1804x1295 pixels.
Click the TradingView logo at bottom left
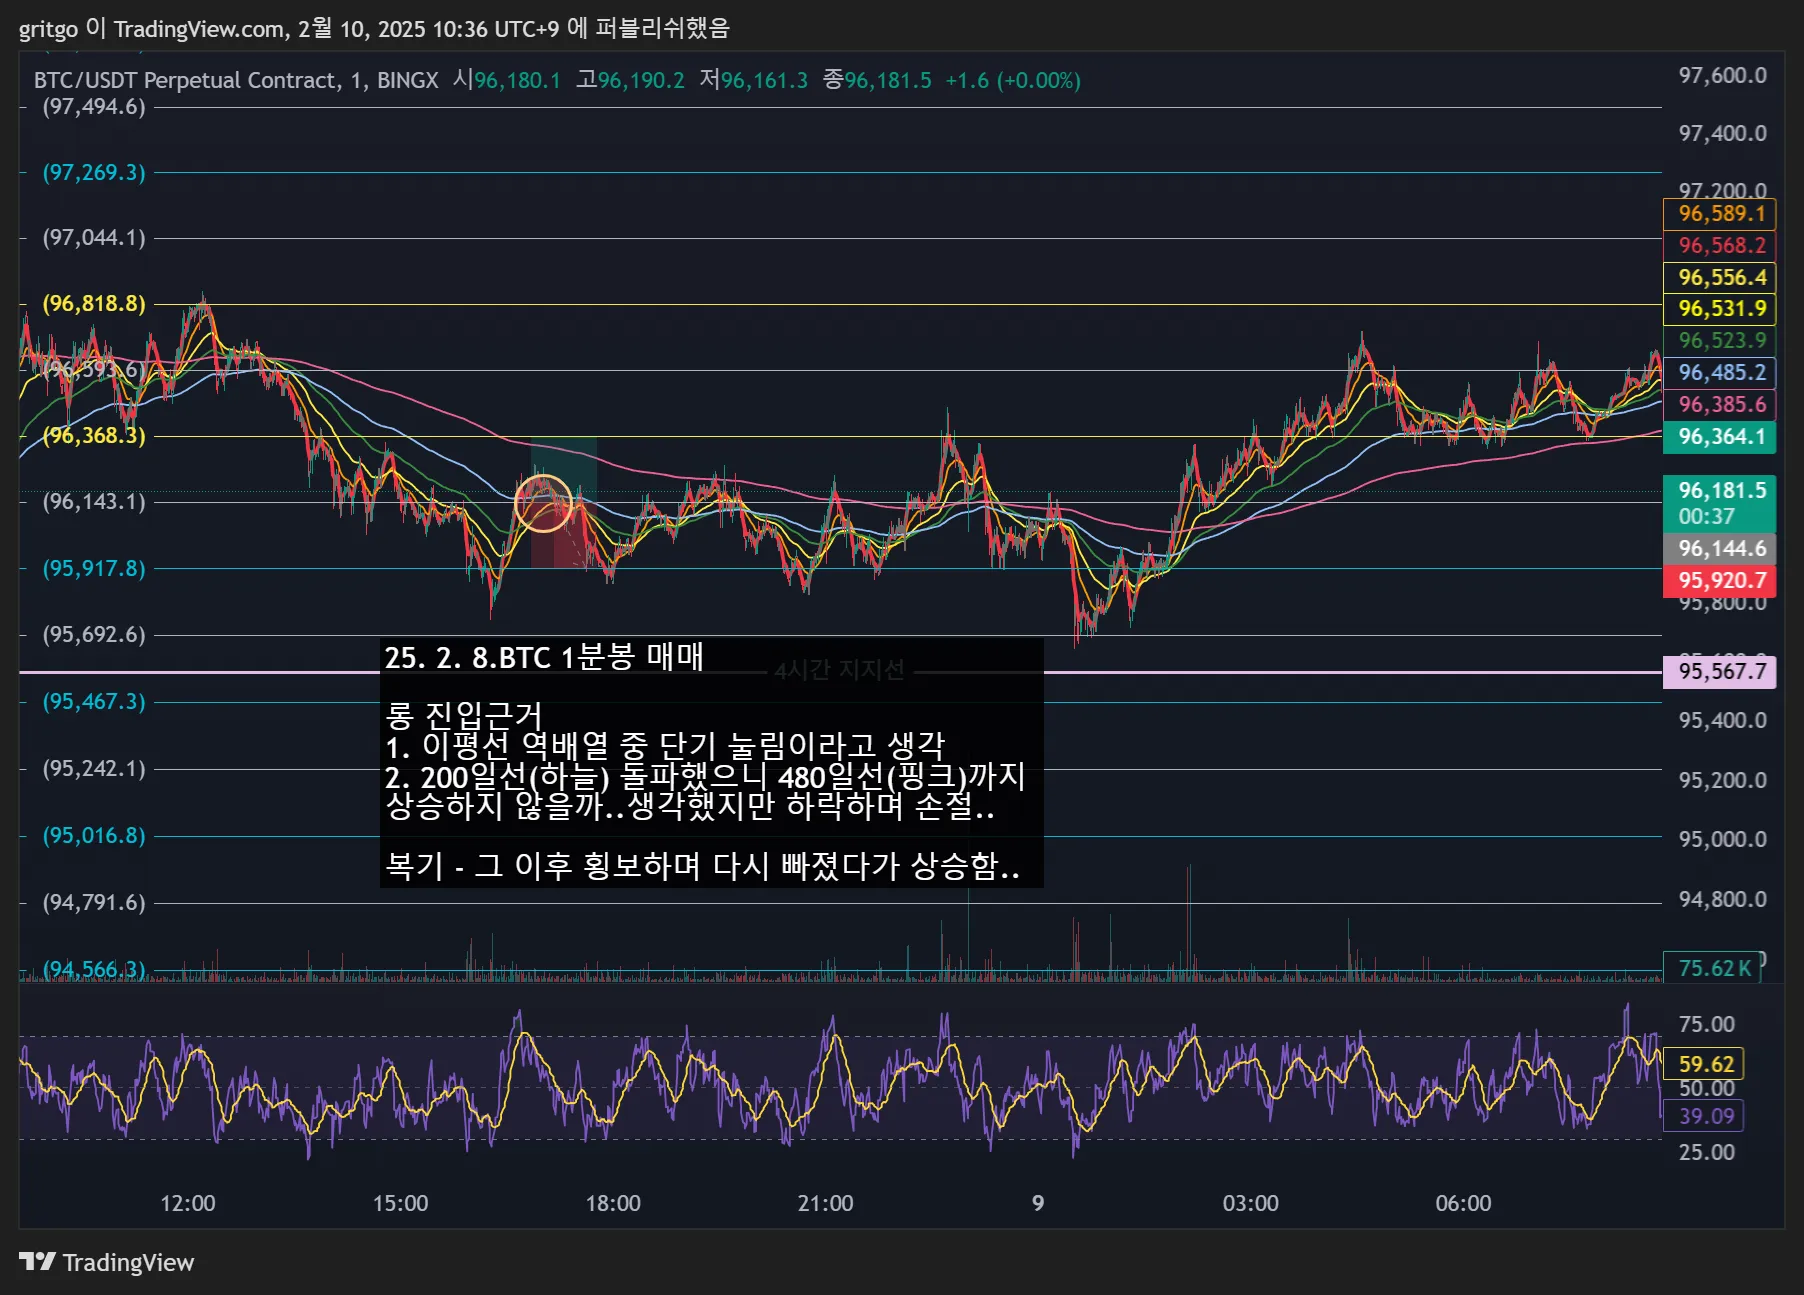click(107, 1262)
